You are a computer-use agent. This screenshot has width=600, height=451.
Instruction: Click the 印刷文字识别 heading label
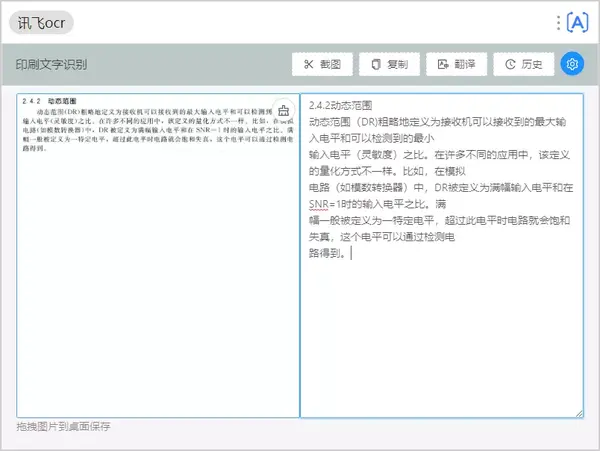click(x=51, y=64)
